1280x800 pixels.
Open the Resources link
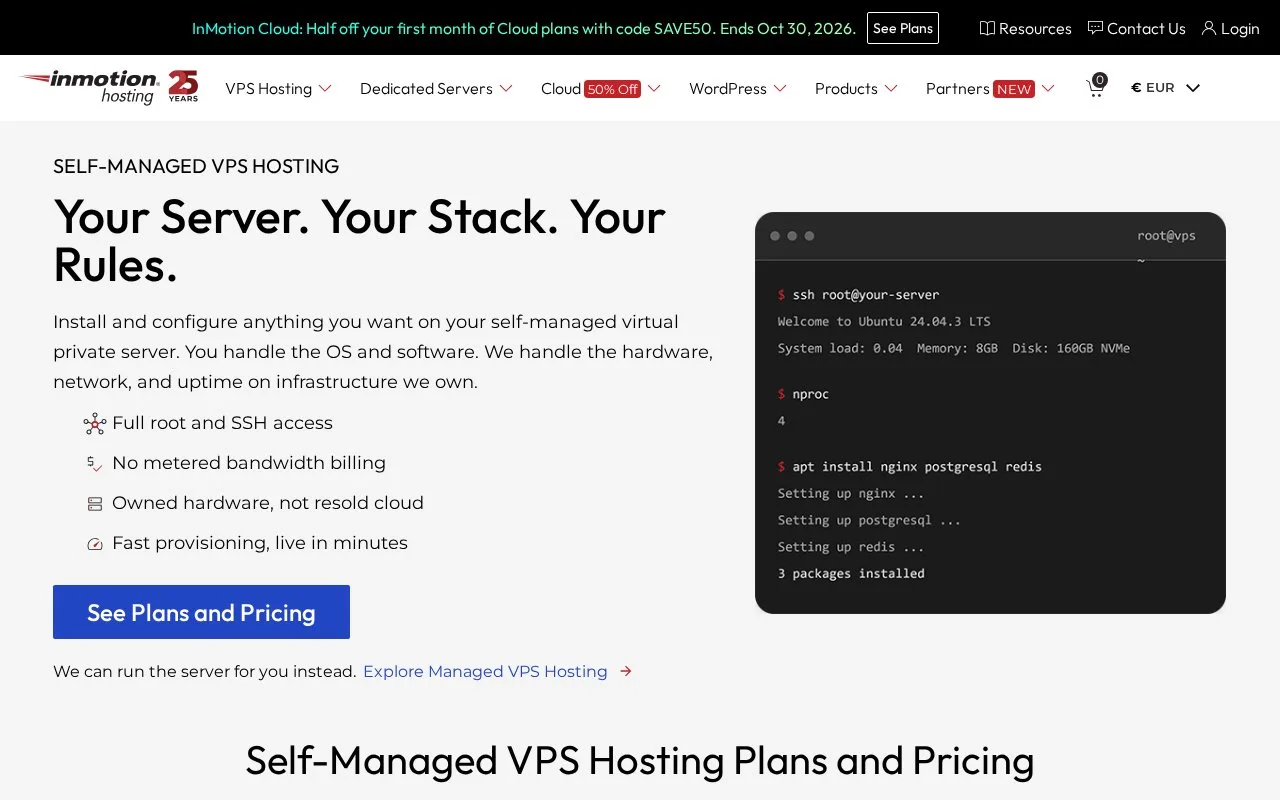(1035, 29)
